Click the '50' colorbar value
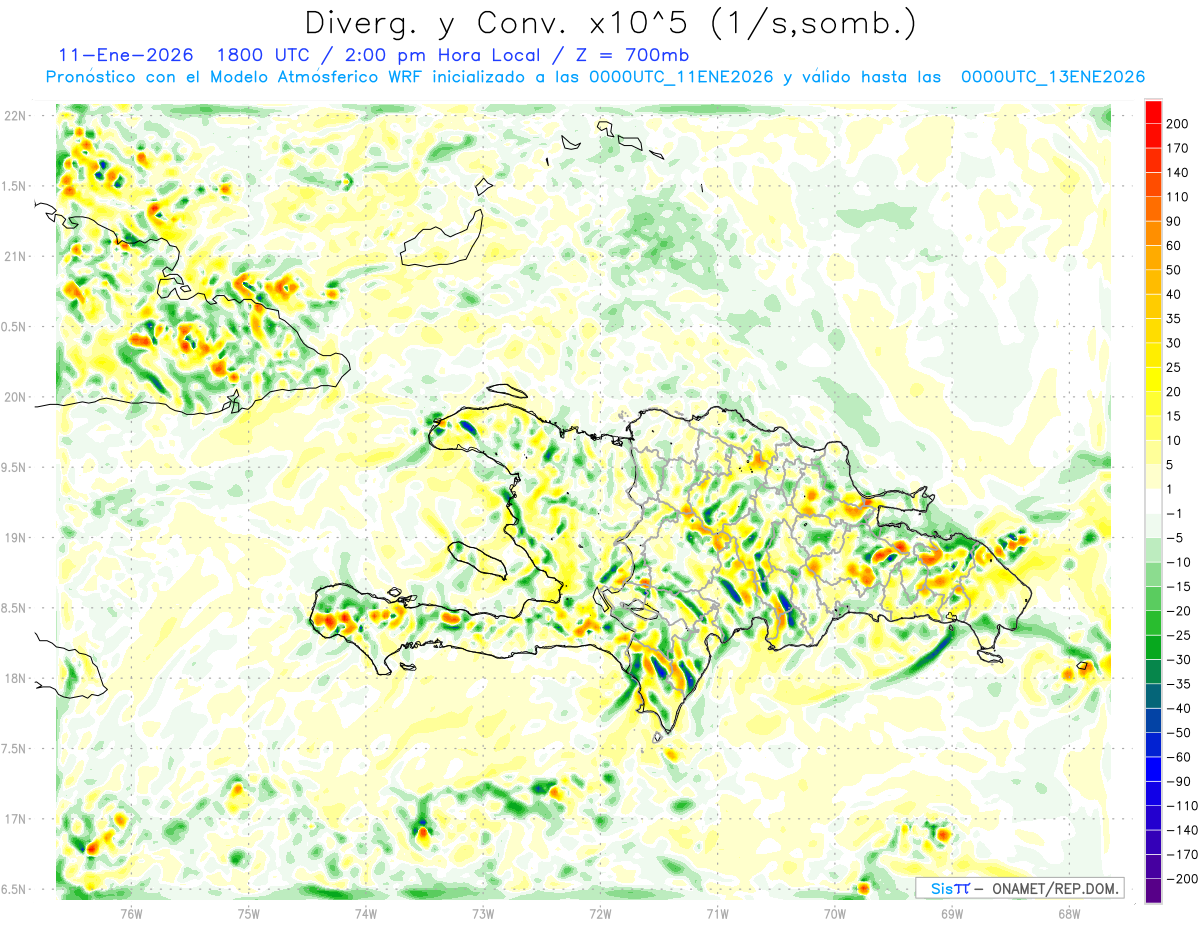 click(x=1175, y=270)
